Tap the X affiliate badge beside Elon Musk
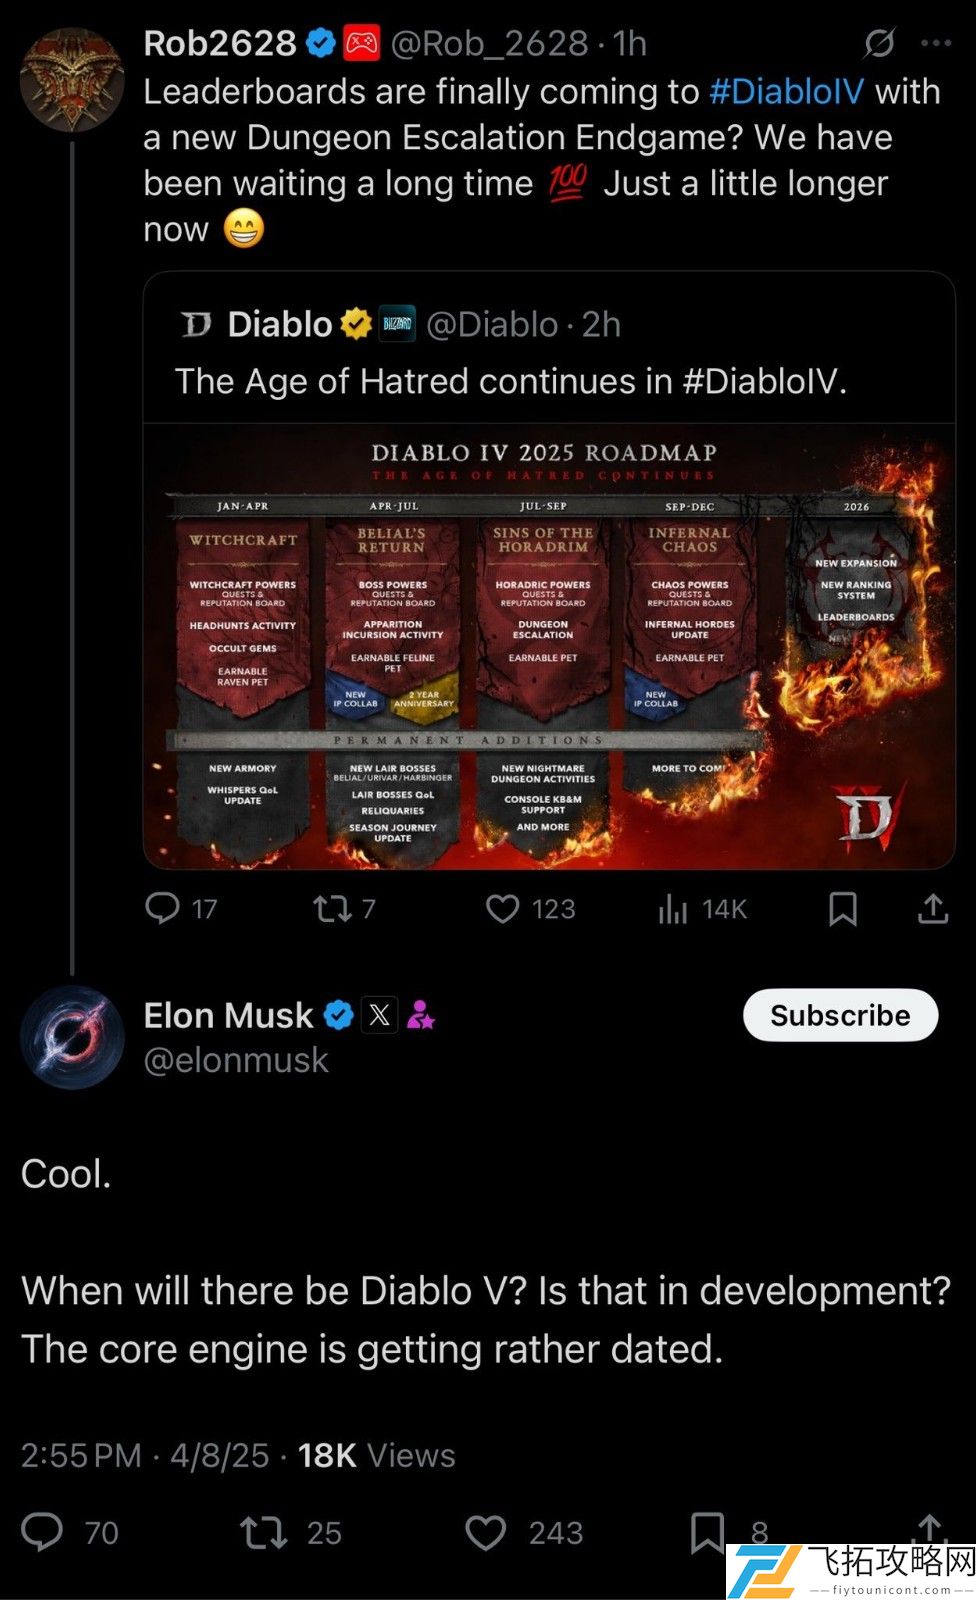 click(x=379, y=1016)
